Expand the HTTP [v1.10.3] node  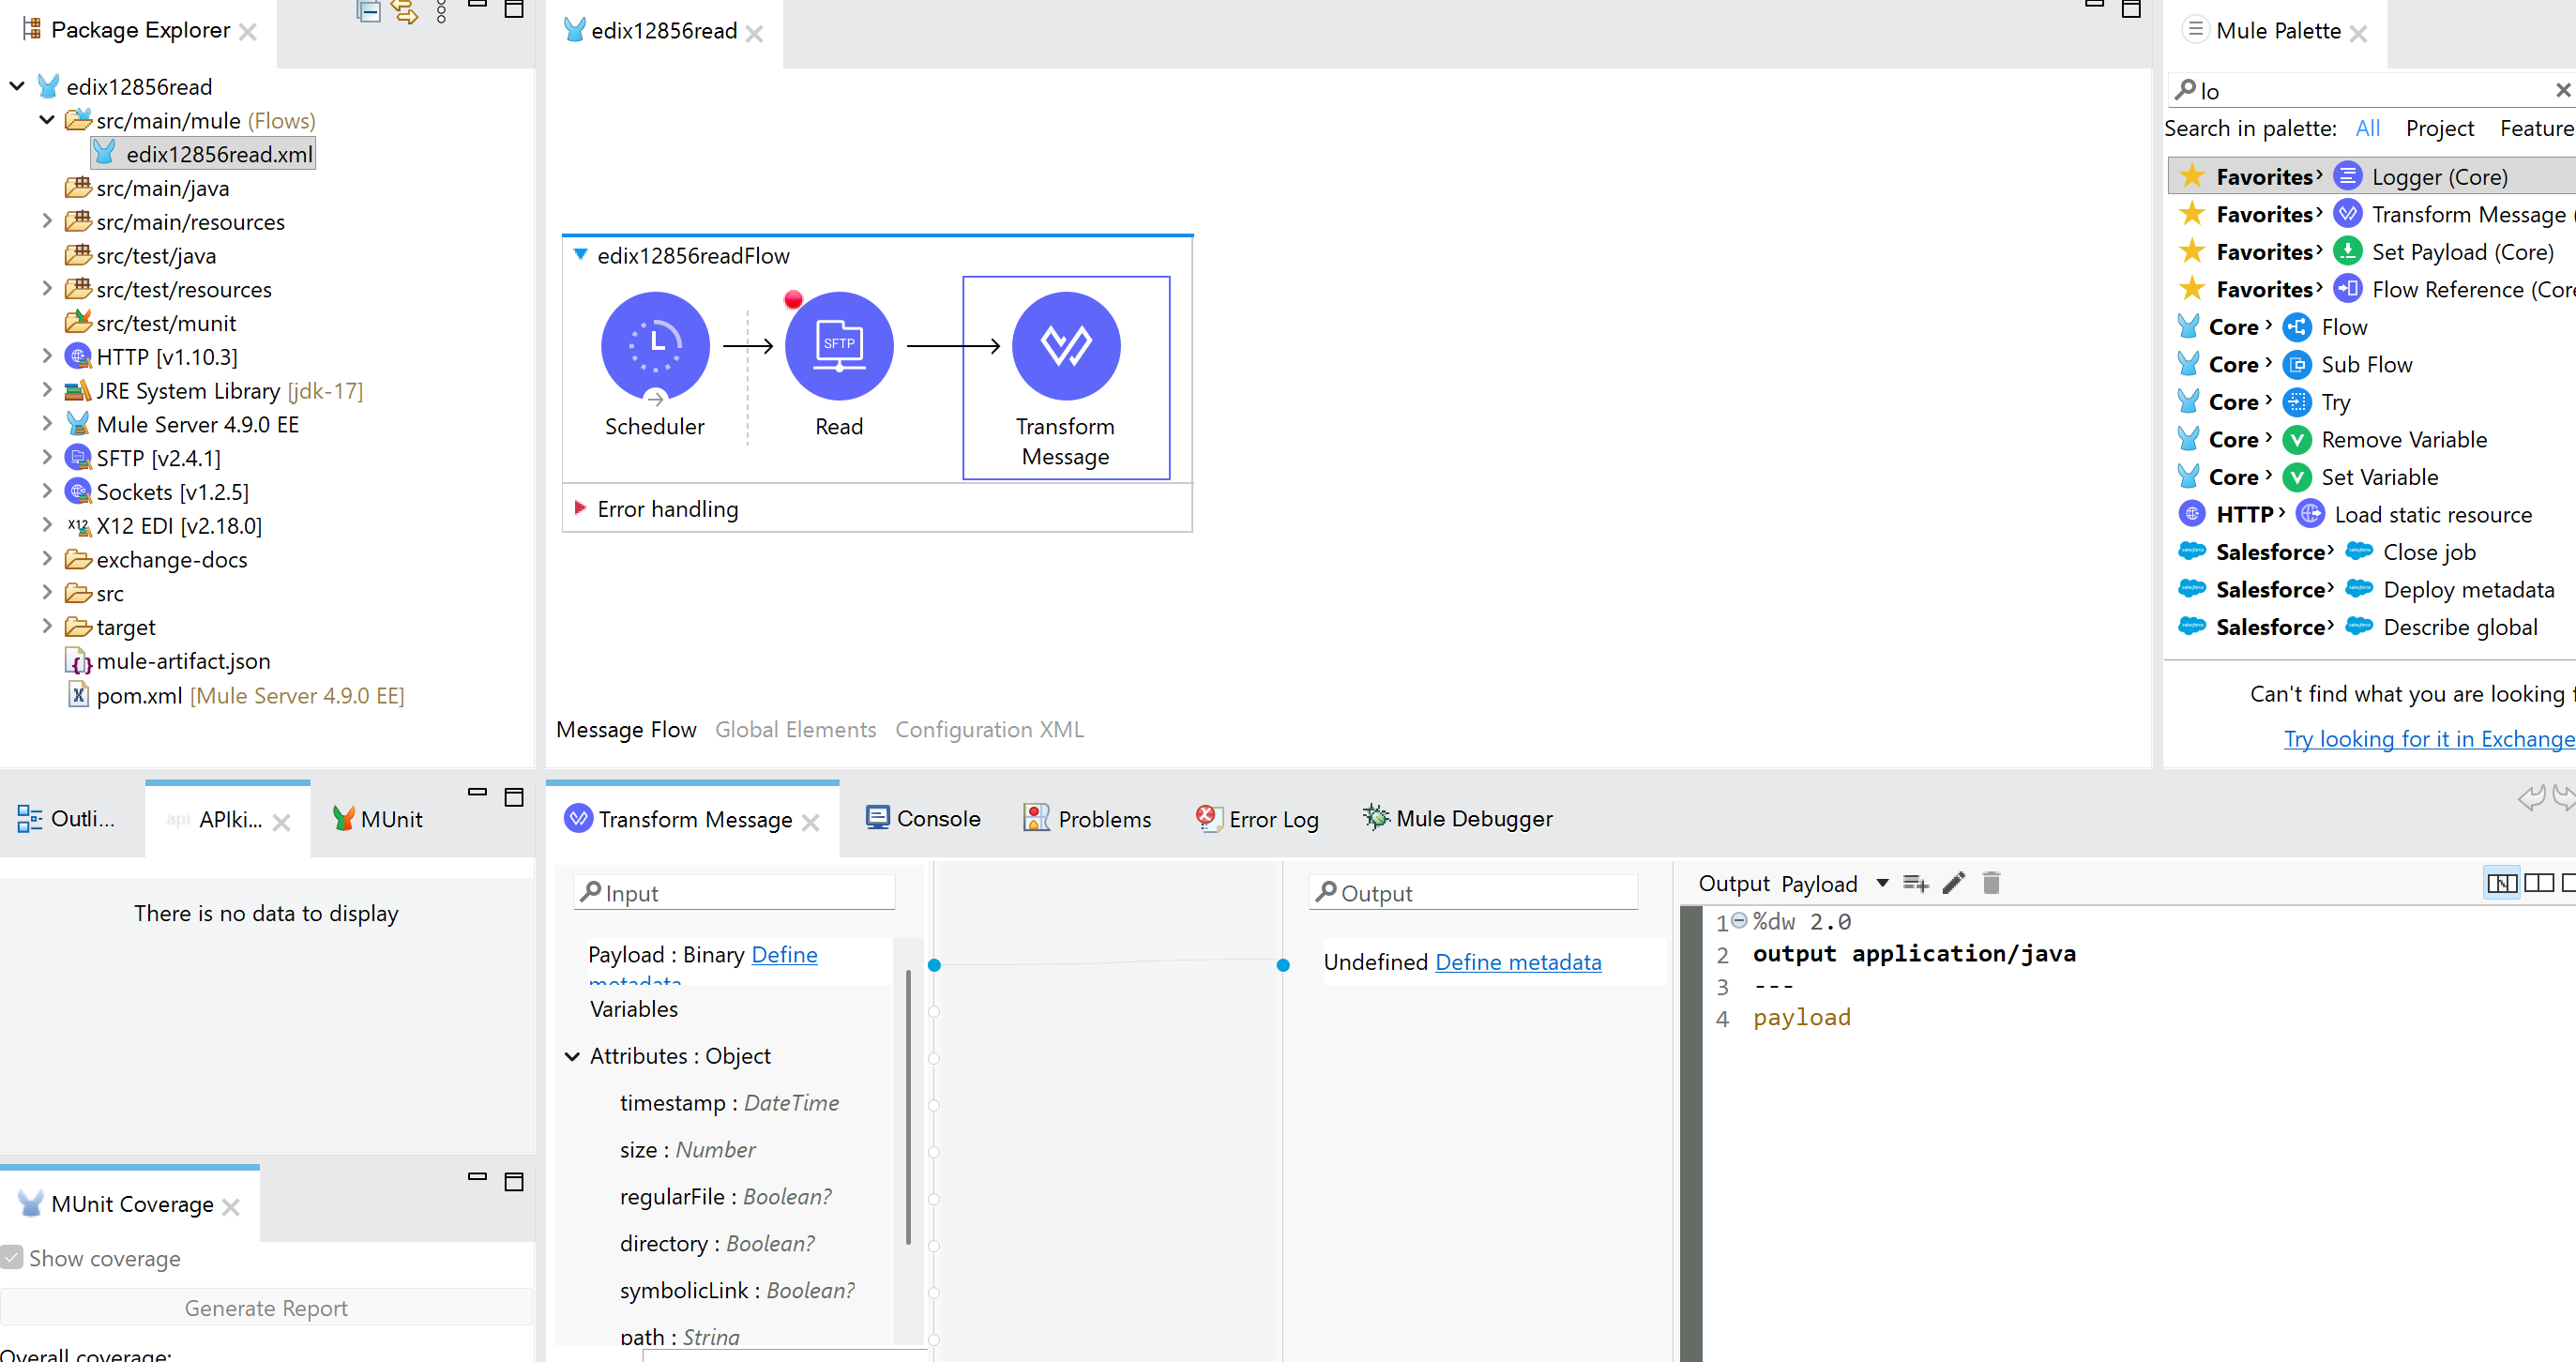point(46,356)
